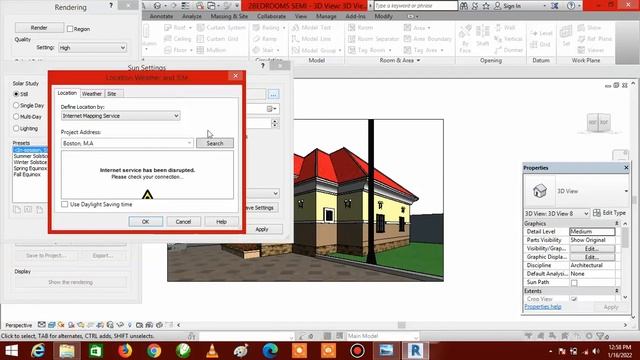Select the Mullion tool
The image size is (640, 360).
tap(211, 50)
